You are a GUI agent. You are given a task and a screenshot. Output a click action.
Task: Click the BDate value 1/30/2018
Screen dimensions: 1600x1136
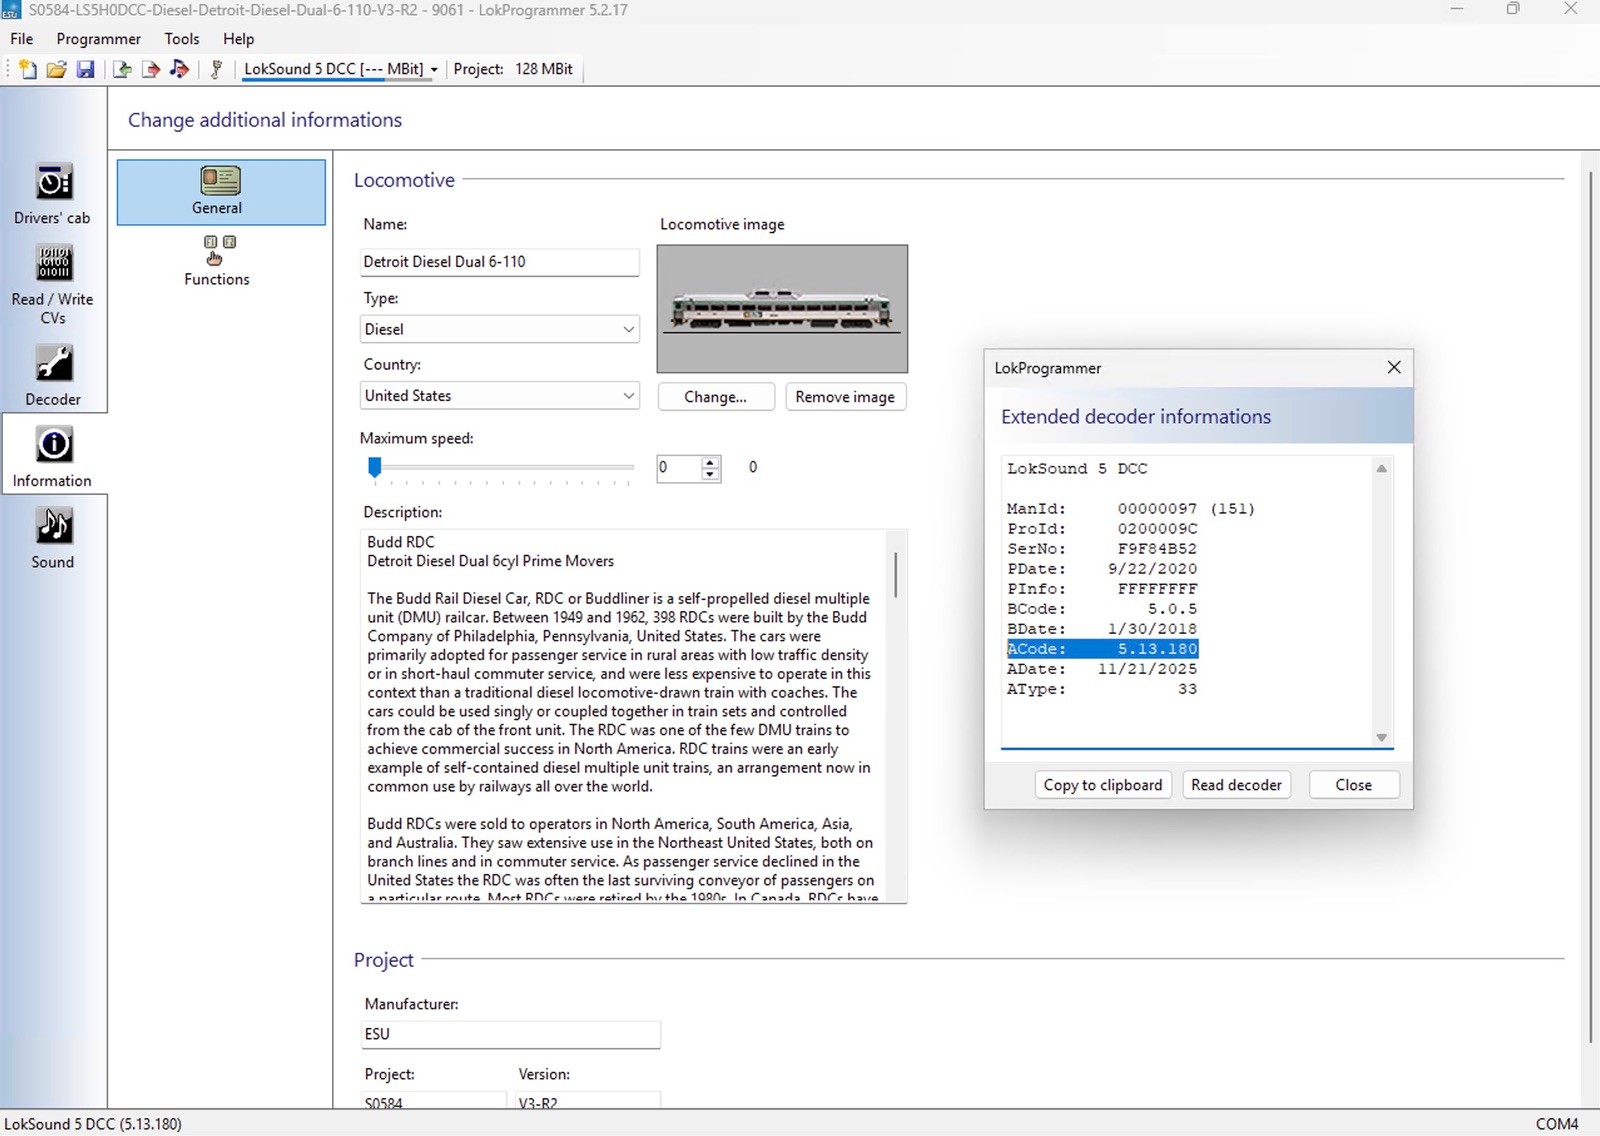pyautogui.click(x=1152, y=629)
